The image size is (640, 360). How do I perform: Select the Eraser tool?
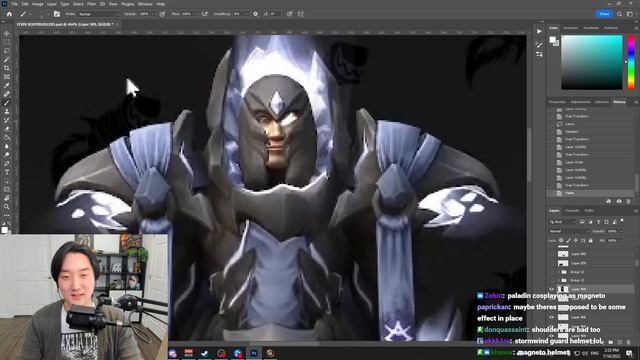[x=7, y=129]
